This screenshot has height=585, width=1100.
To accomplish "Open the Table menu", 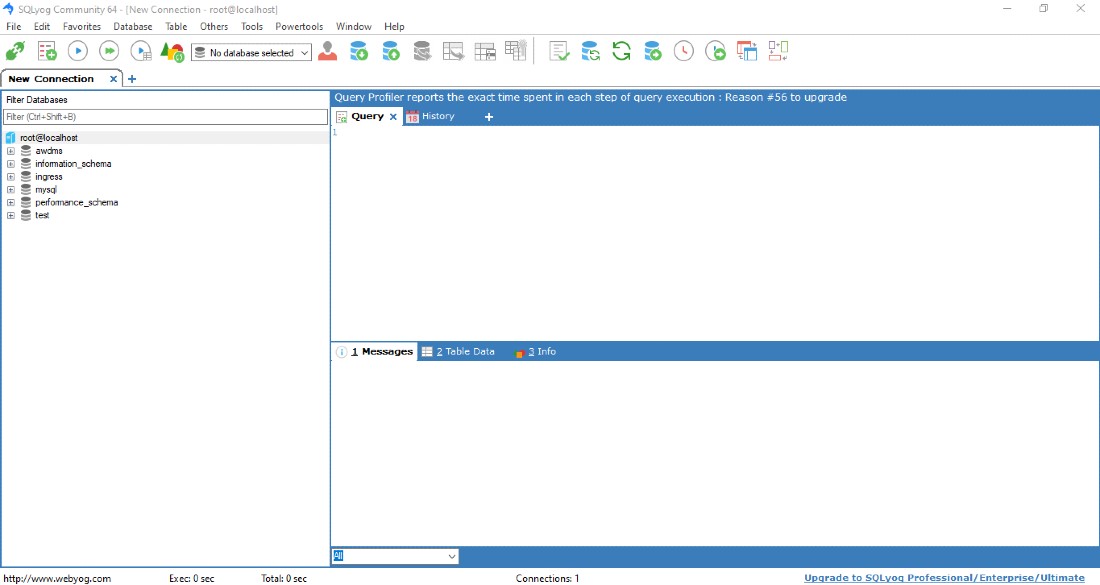I will tap(176, 27).
